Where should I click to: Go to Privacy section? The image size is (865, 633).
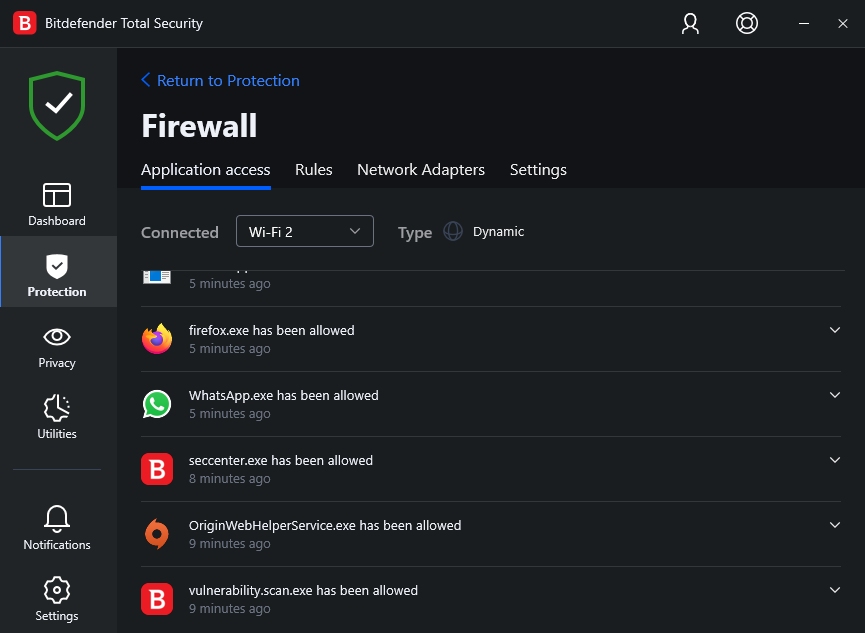(57, 346)
